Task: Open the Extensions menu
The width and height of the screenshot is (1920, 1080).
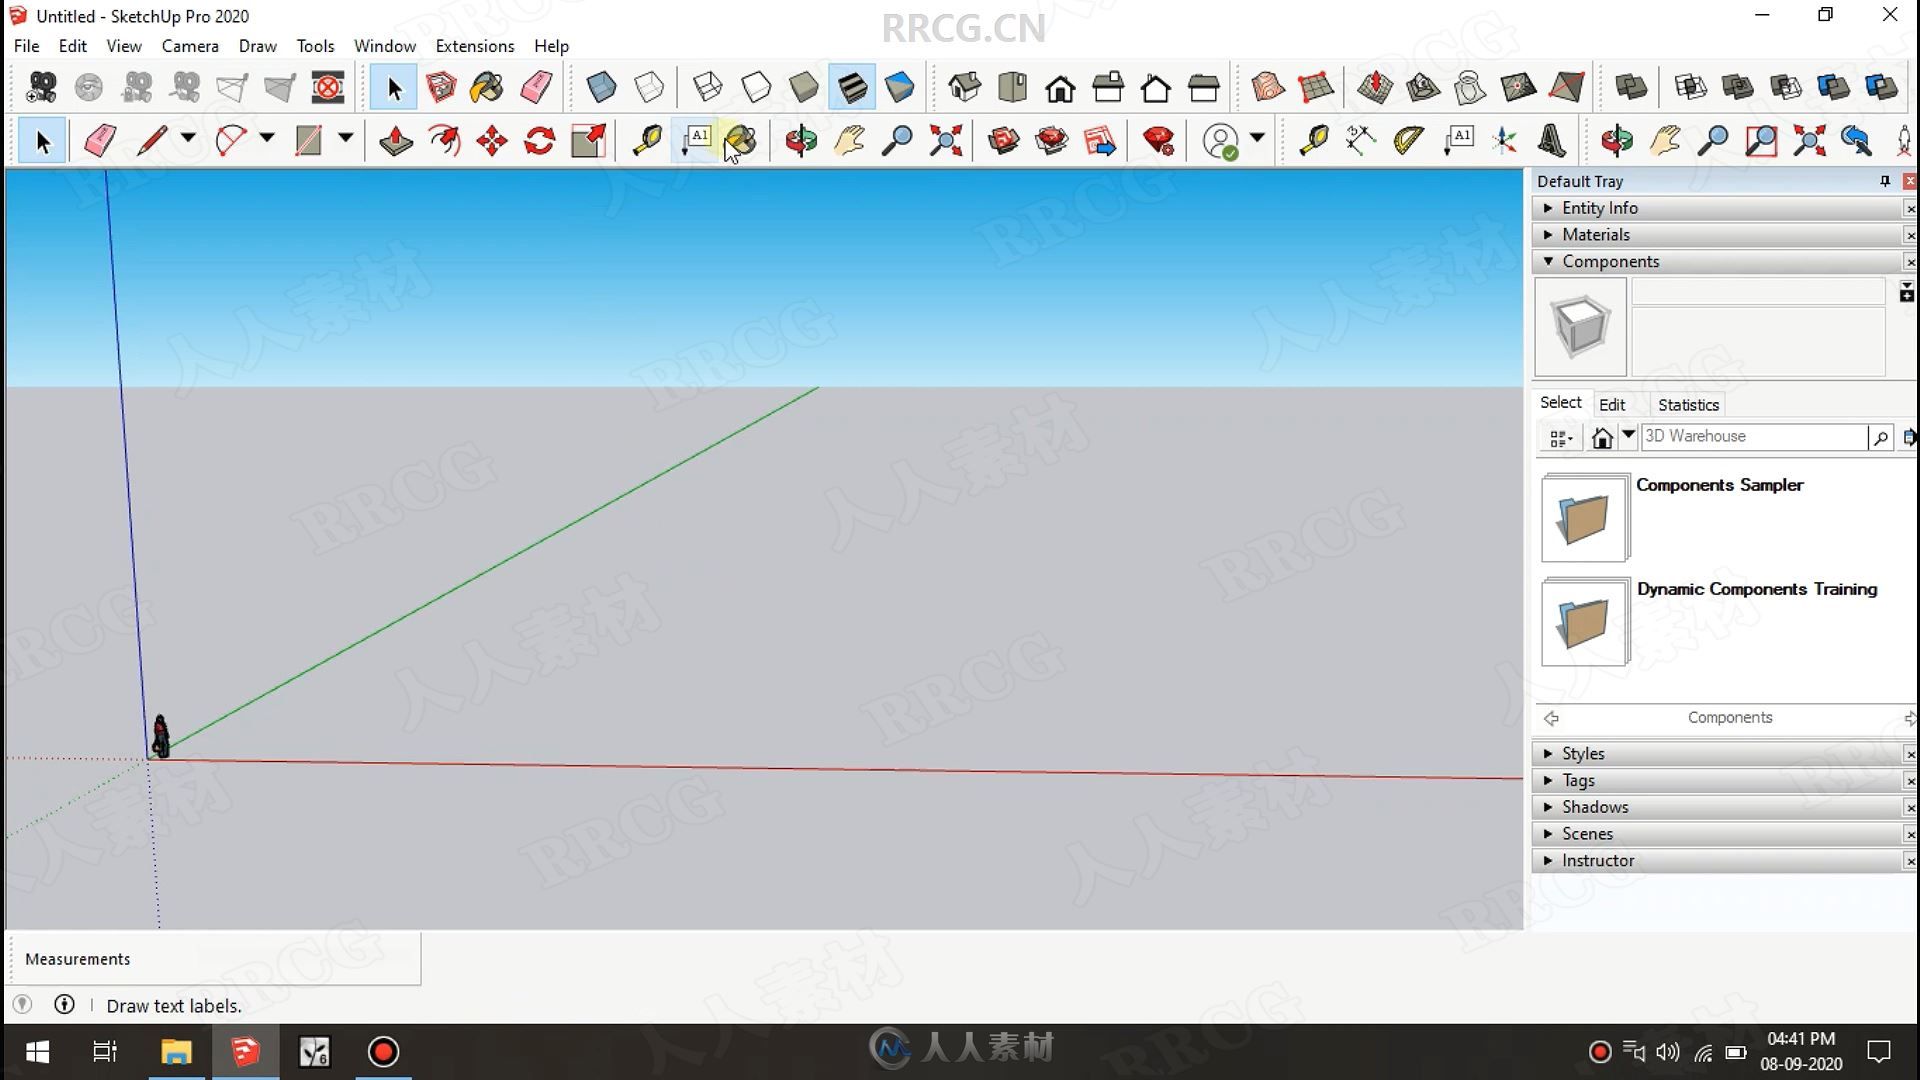Action: tap(475, 46)
